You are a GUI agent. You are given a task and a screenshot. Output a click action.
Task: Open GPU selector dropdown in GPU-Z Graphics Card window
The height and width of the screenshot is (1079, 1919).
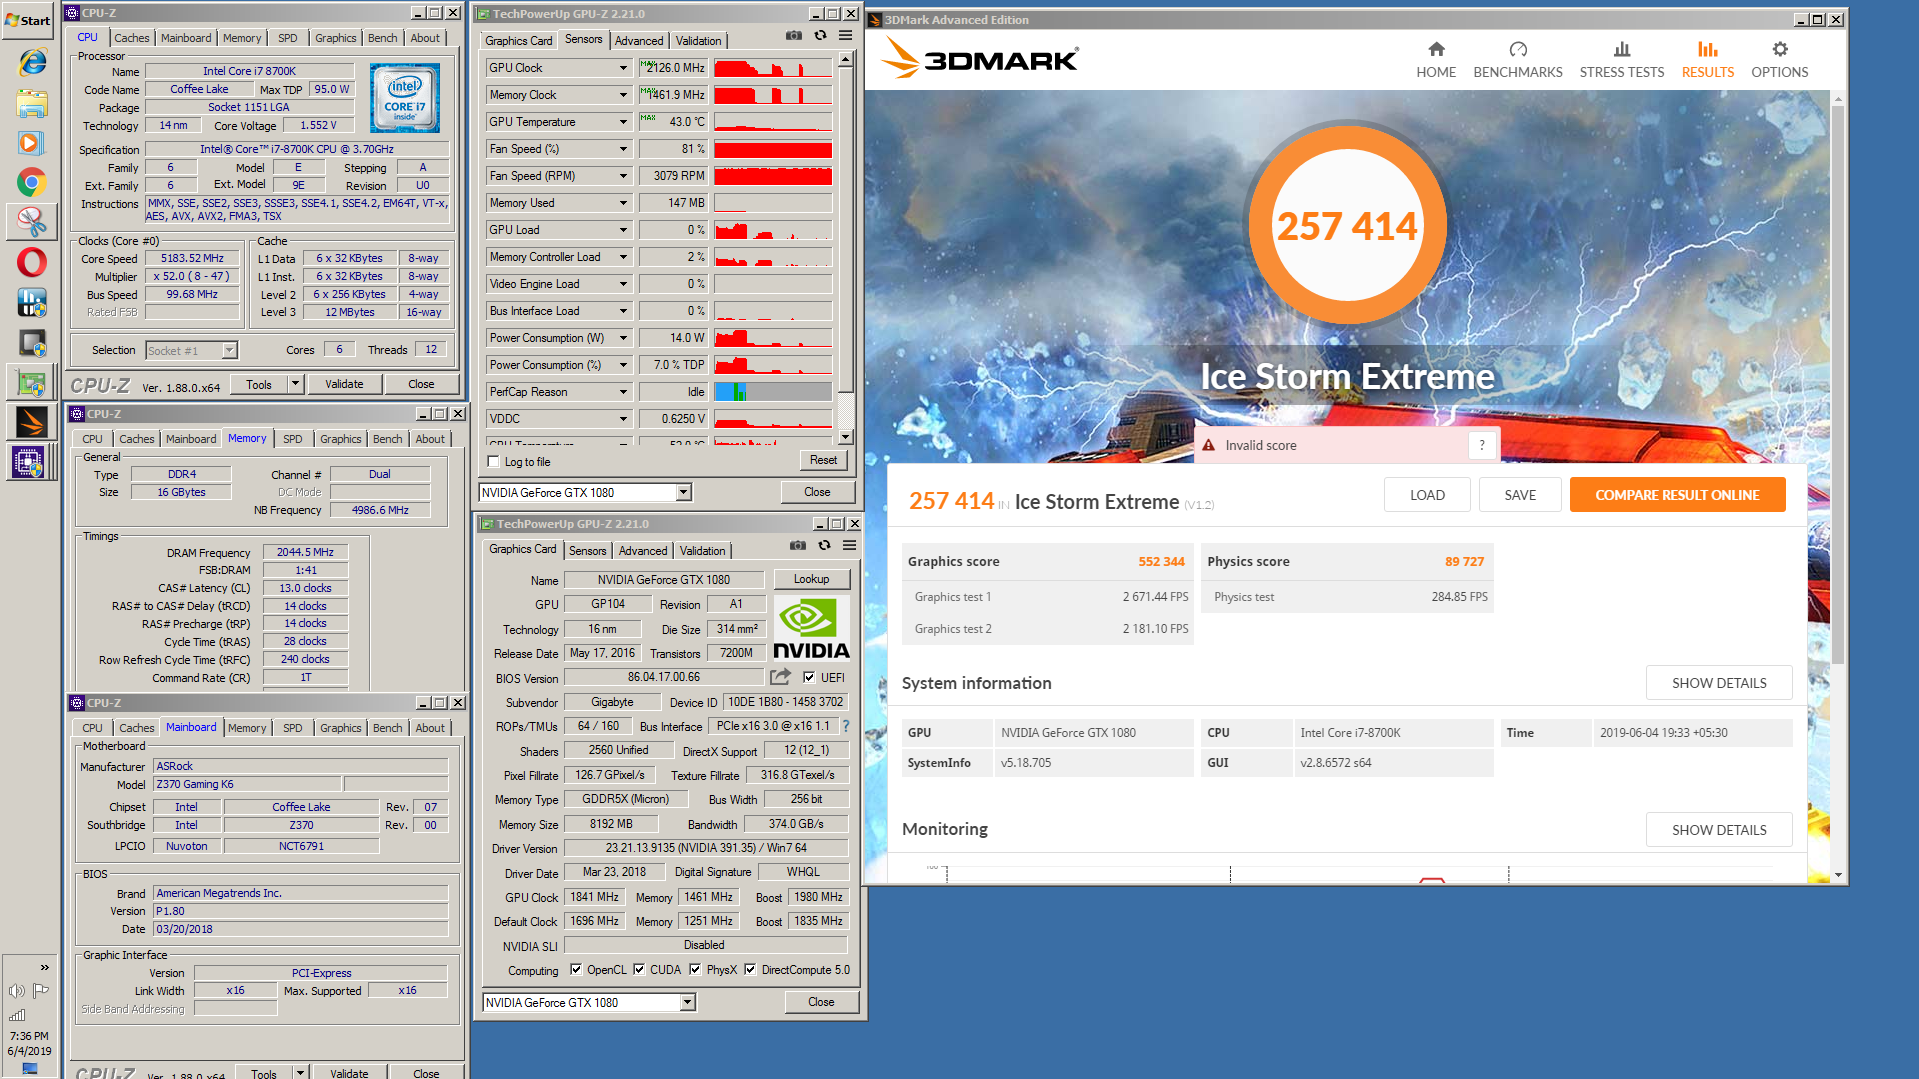[x=688, y=1002]
